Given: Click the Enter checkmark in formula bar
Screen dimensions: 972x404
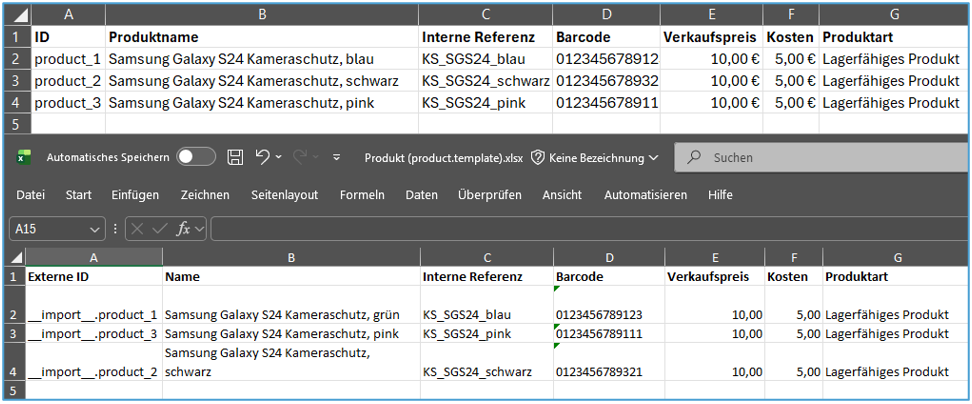Looking at the screenshot, I should [160, 229].
